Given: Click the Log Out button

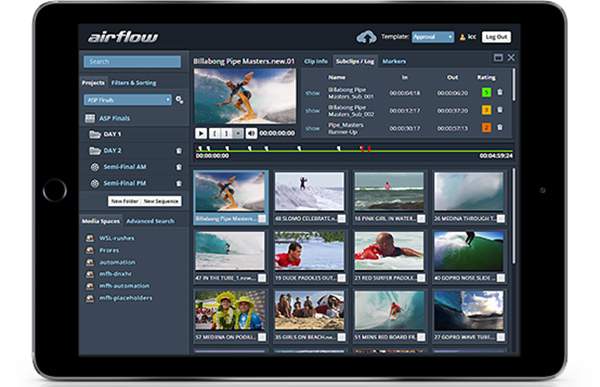Looking at the screenshot, I should (x=496, y=37).
